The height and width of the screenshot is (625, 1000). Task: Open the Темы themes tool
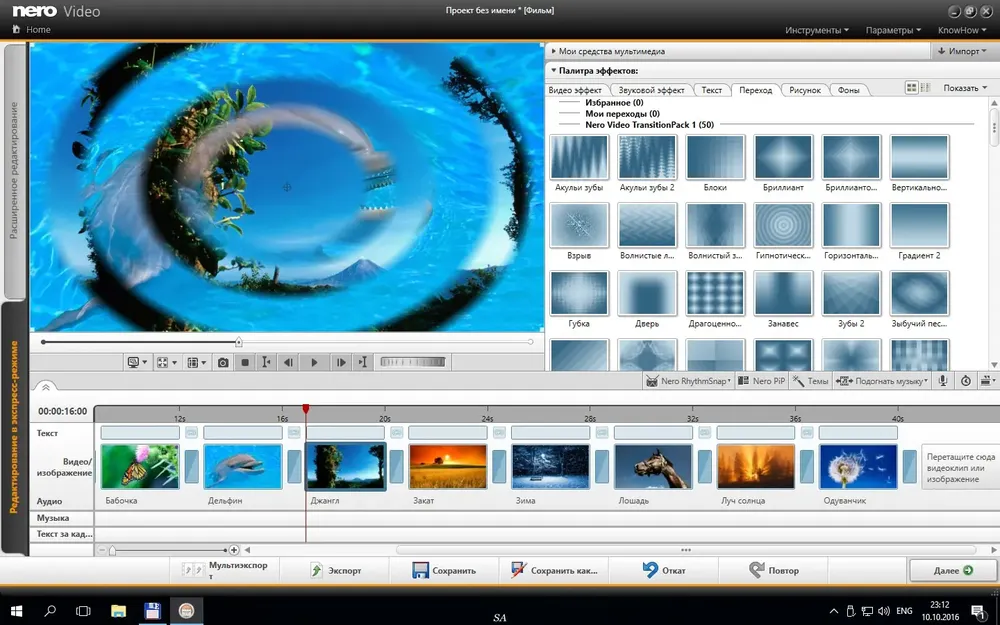coord(810,381)
